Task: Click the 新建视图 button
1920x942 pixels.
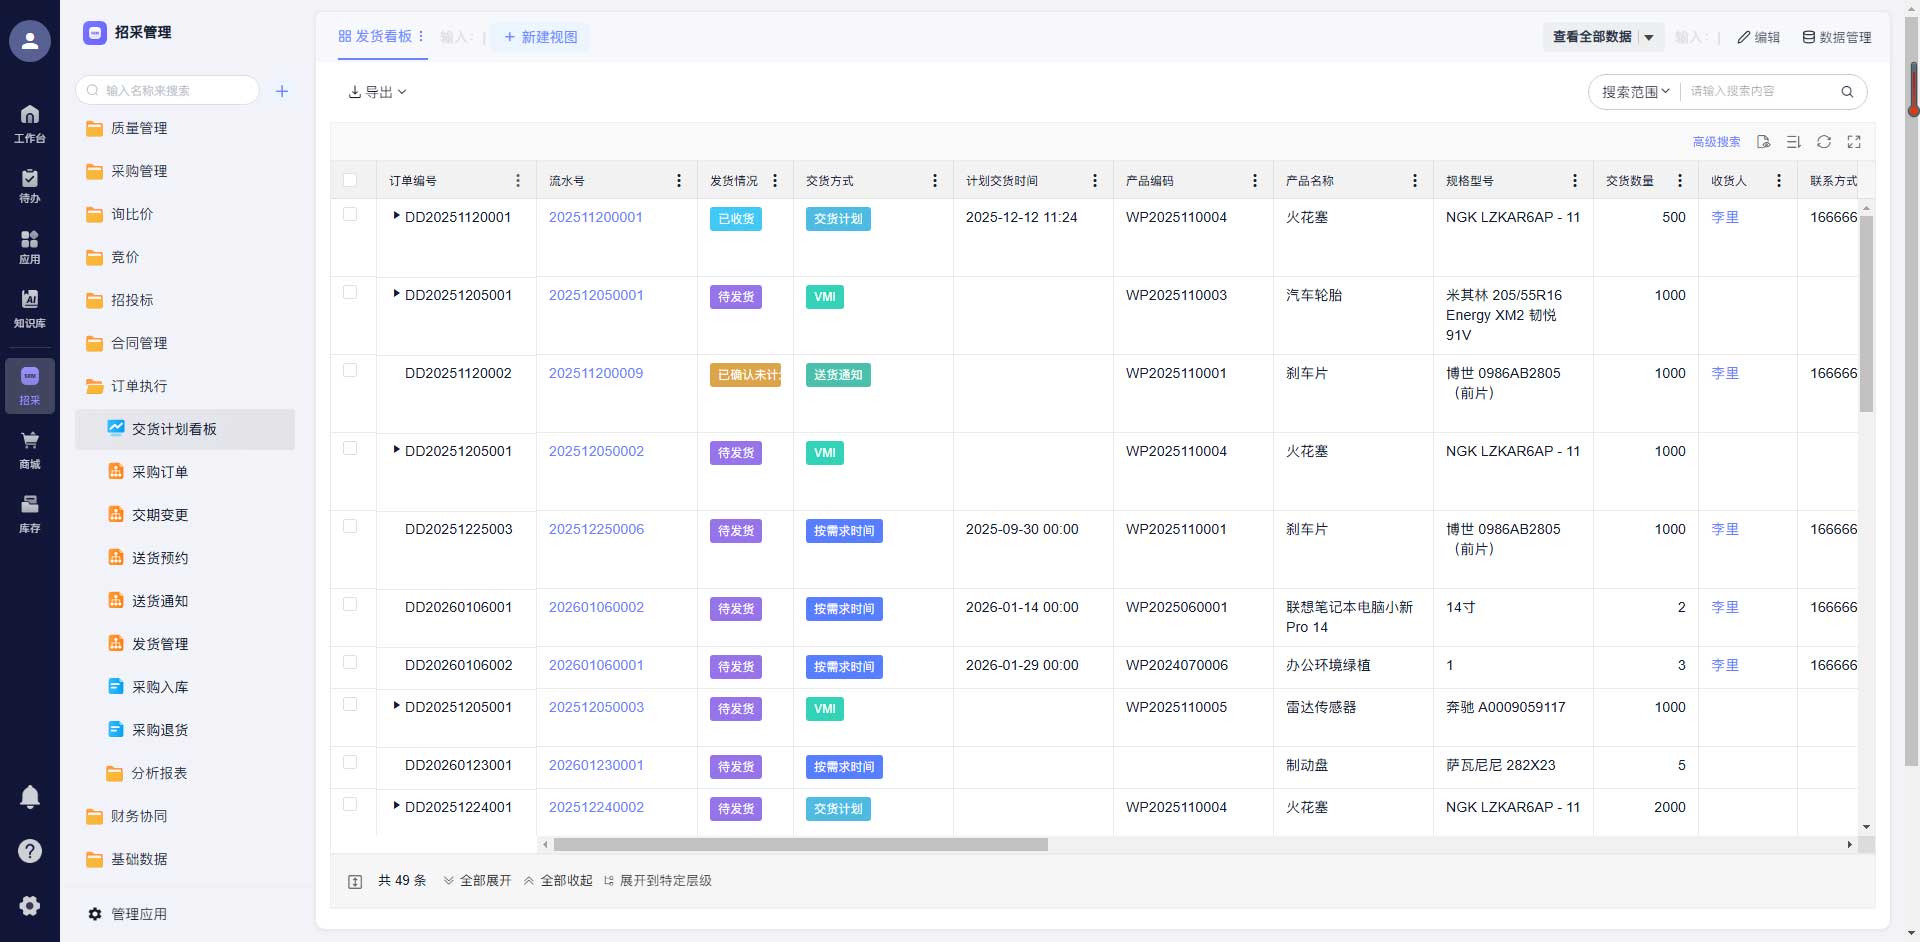Action: [x=540, y=37]
